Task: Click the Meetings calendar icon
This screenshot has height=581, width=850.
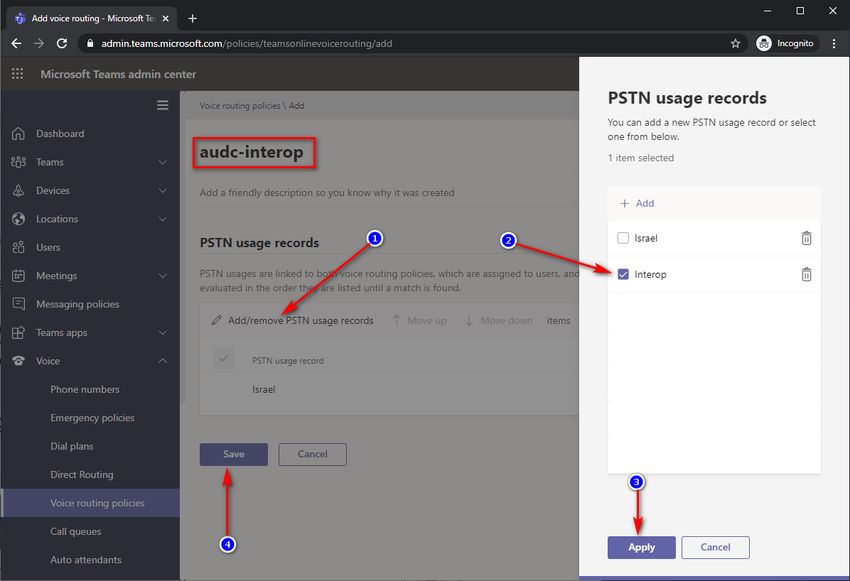Action: [18, 275]
